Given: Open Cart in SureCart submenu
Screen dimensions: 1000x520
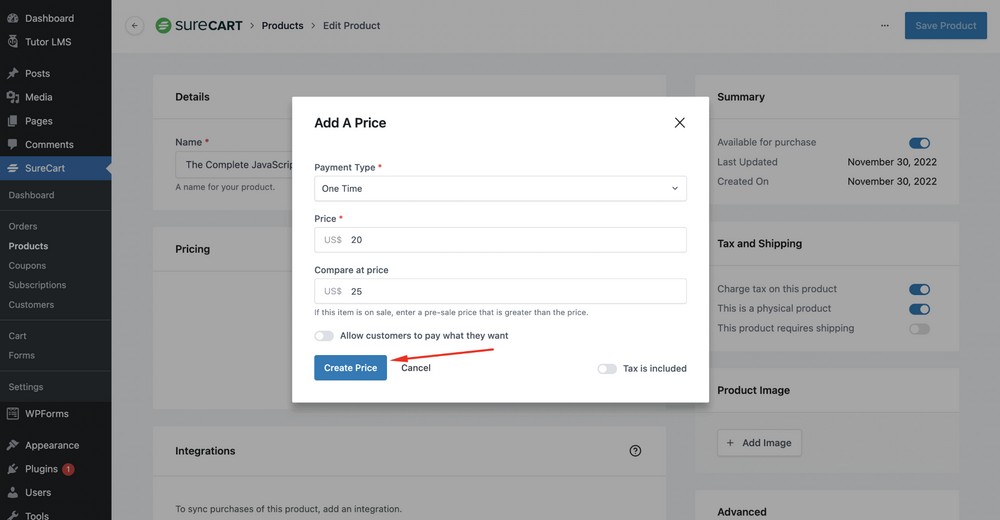Looking at the screenshot, I should click(x=17, y=336).
